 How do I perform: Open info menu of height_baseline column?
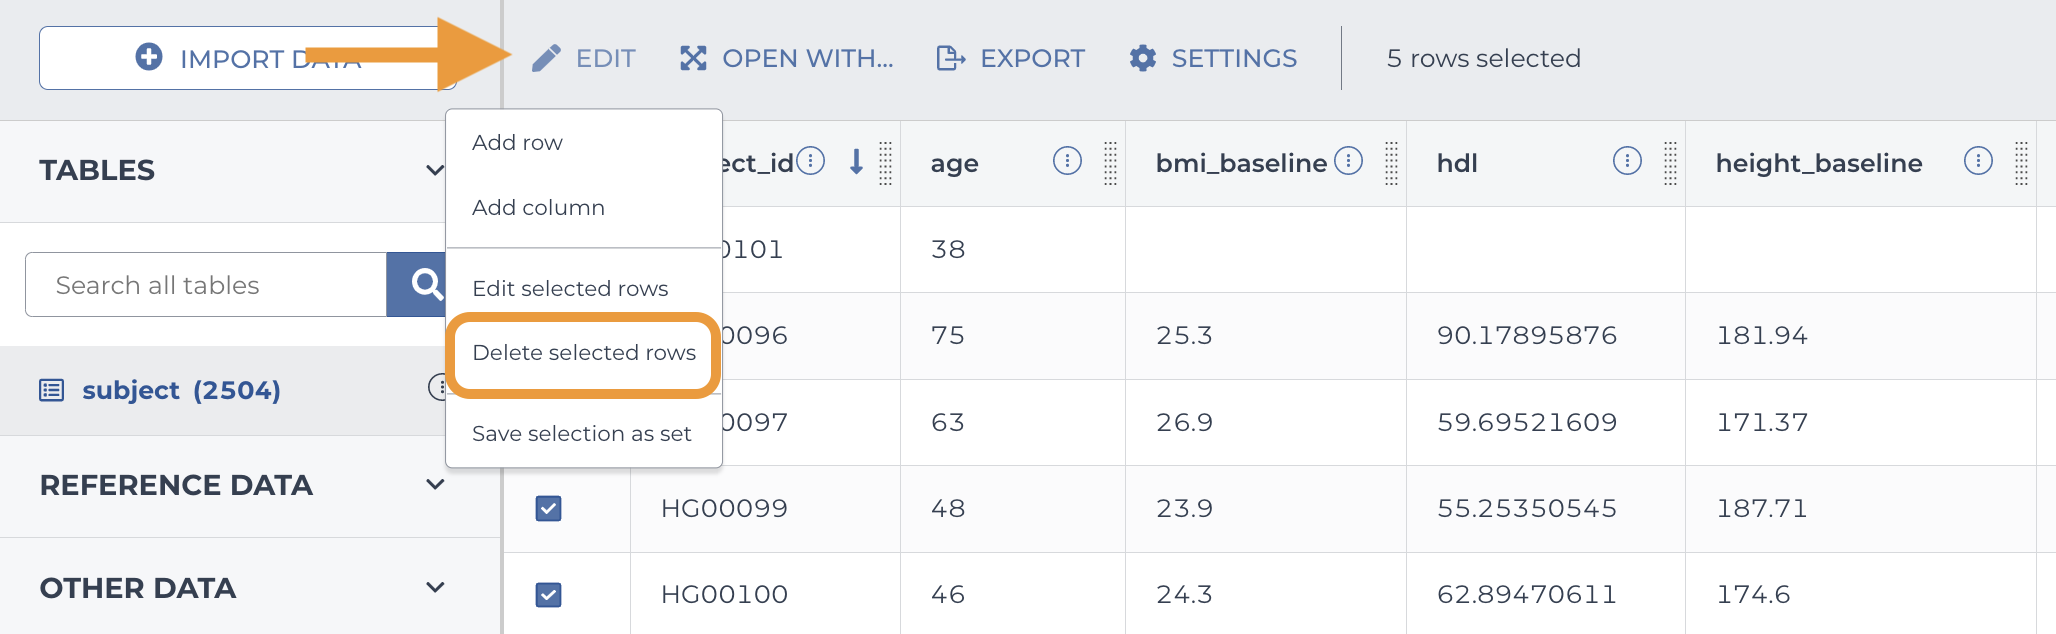1978,161
